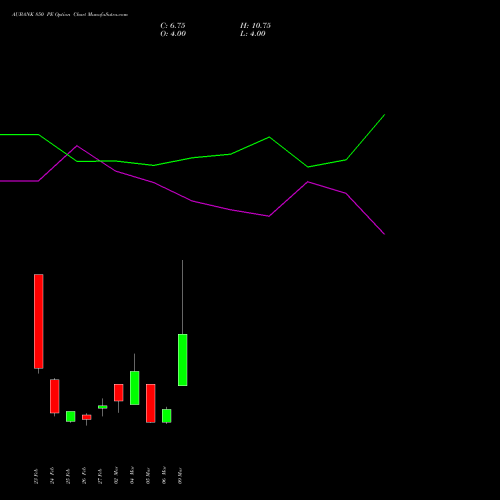Select the close value C: 6.75
500x500 pixels.
click(x=173, y=26)
